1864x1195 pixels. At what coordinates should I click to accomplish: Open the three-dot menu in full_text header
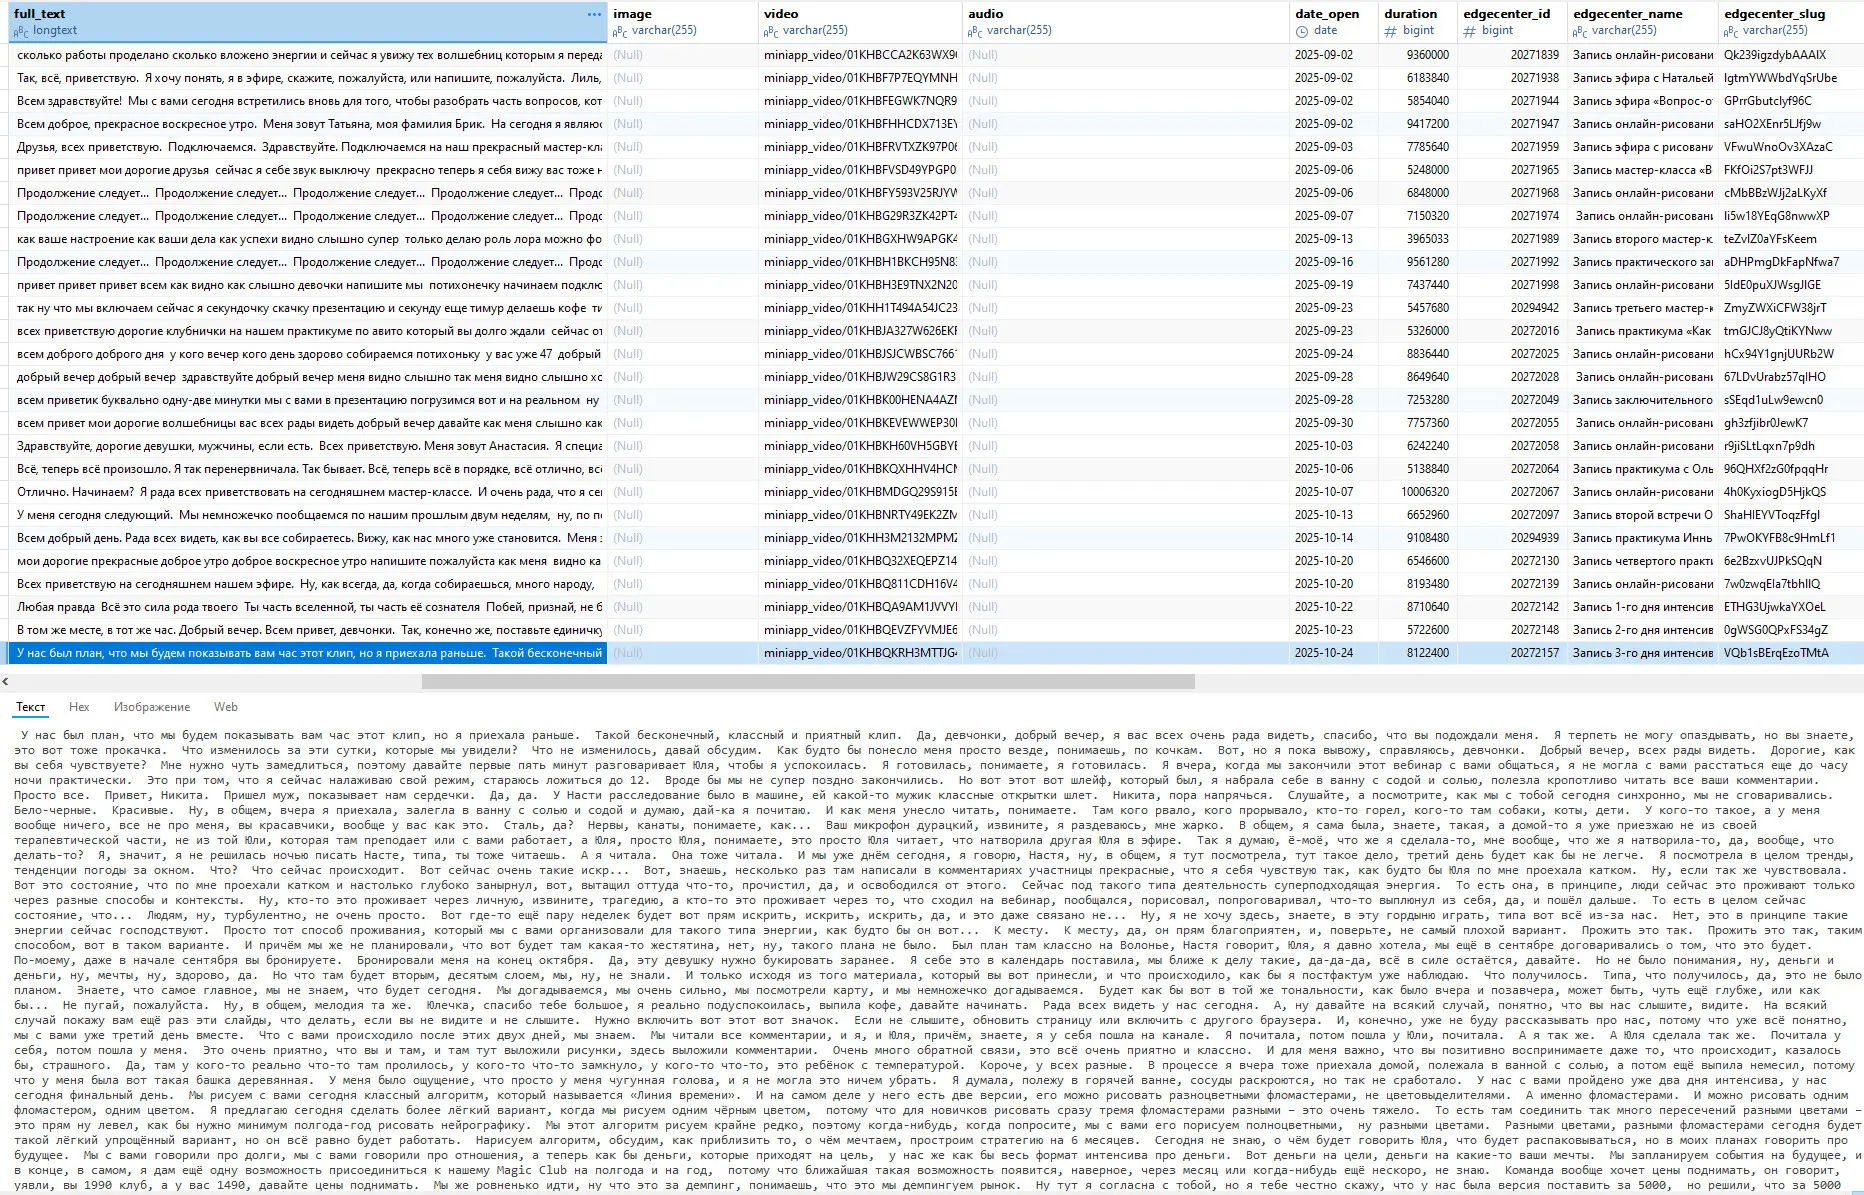[594, 14]
